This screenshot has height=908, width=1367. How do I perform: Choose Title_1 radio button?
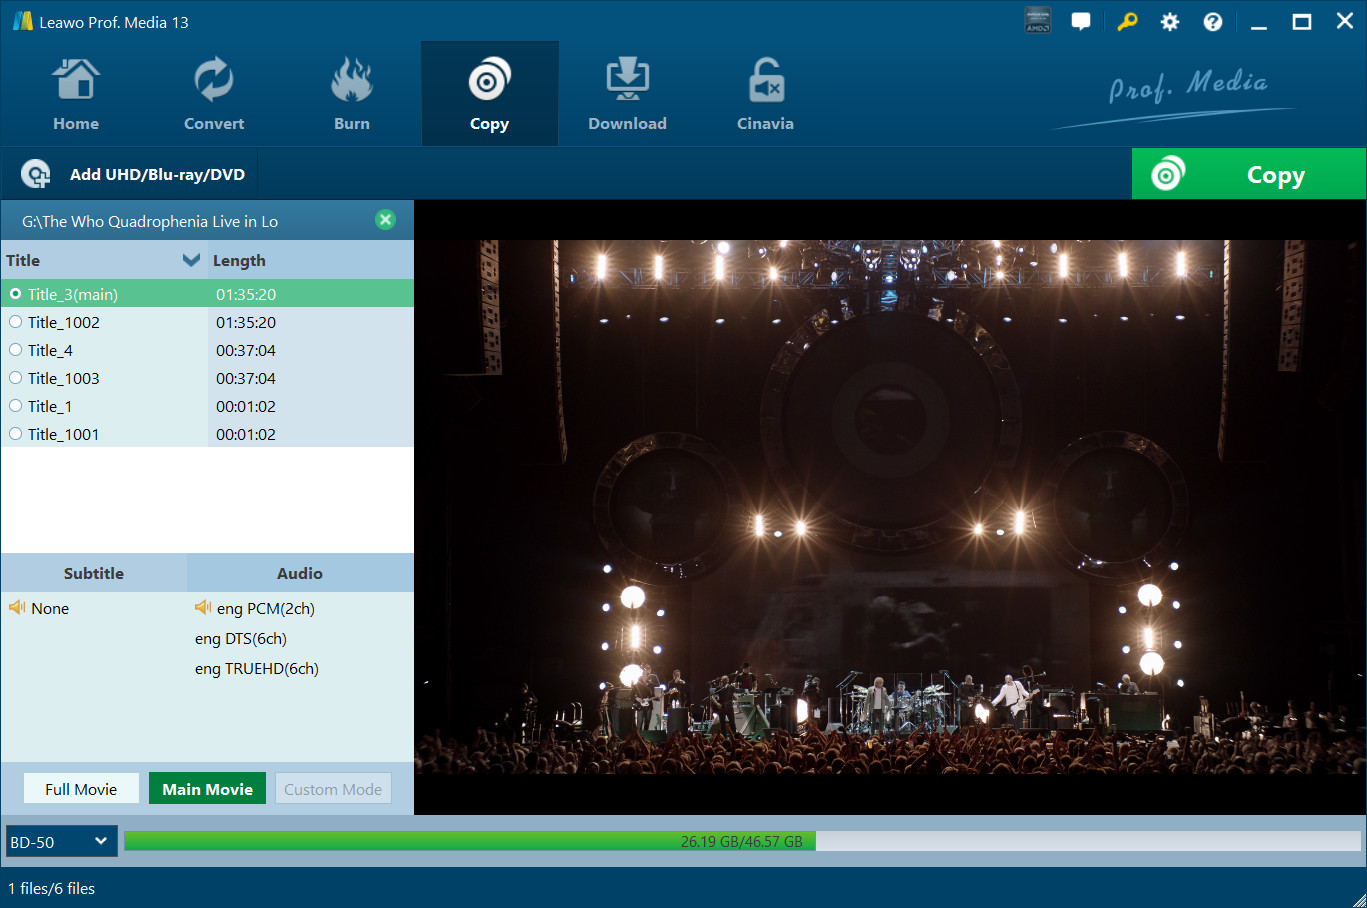16,406
